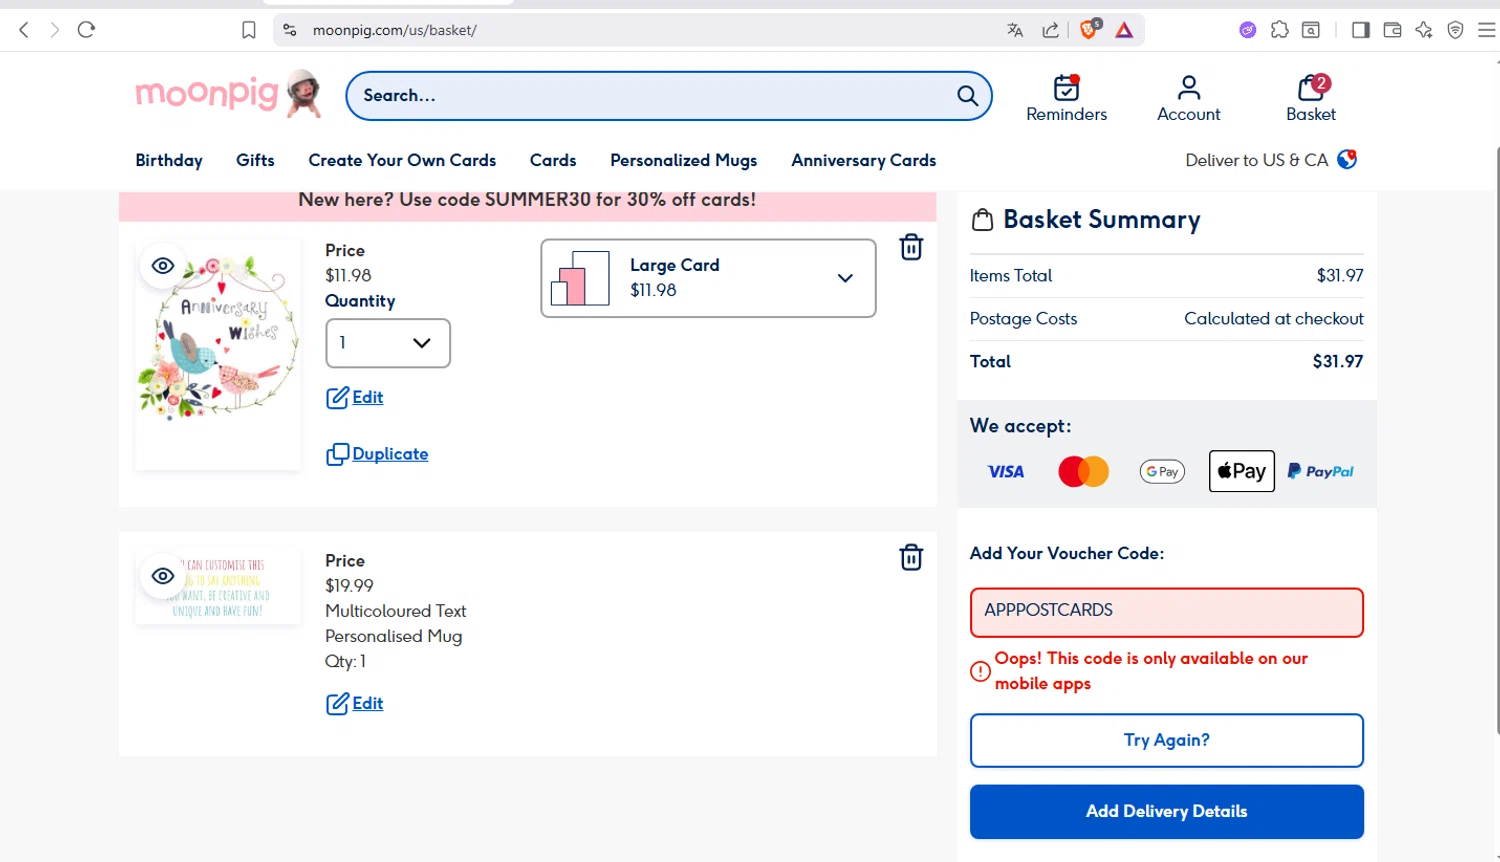Toggle the browser sidebar panel

tap(1360, 30)
